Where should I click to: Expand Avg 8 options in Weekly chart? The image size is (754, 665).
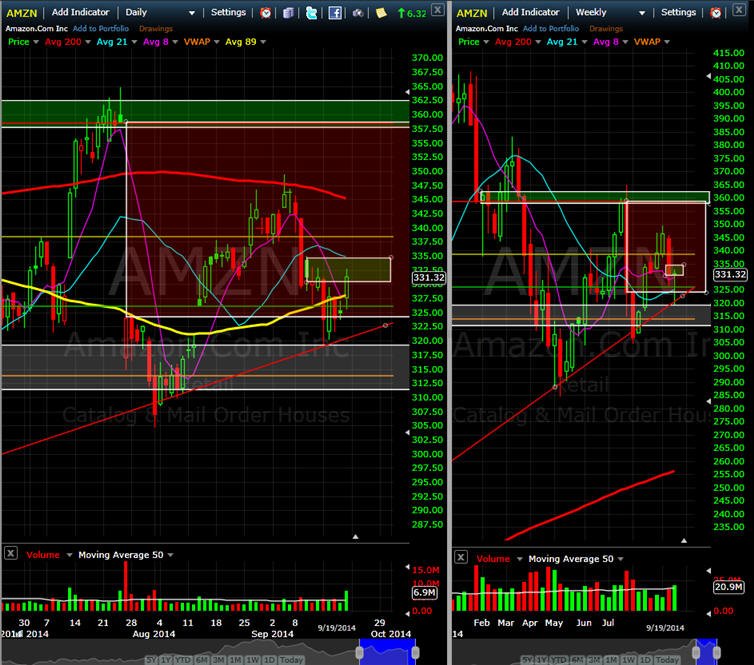[x=625, y=42]
